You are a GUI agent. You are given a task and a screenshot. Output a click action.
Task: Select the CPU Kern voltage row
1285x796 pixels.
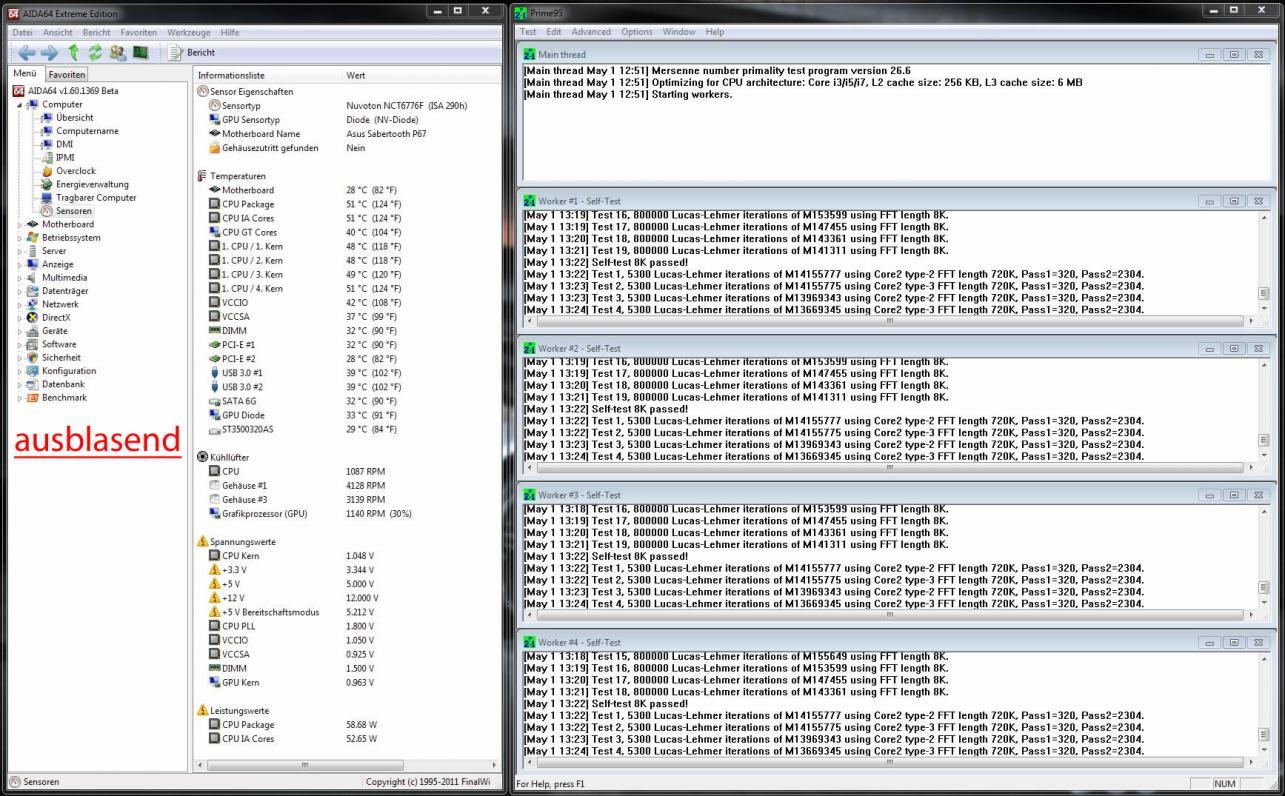click(346, 556)
